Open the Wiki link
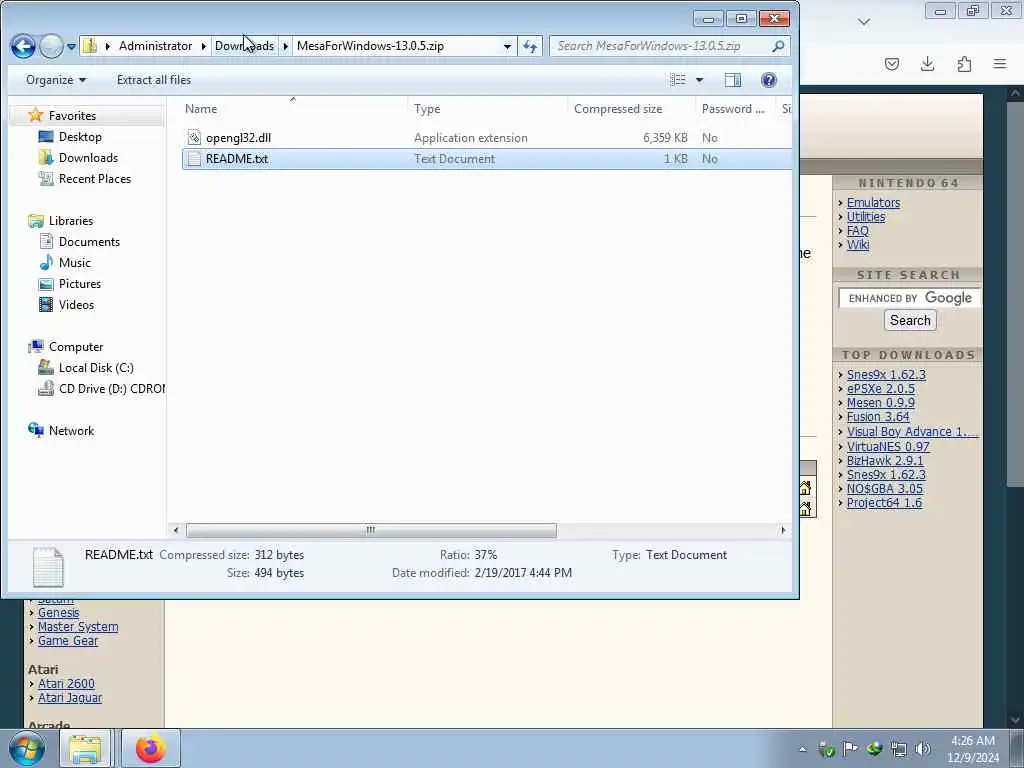Viewport: 1024px width, 768px height. click(857, 244)
